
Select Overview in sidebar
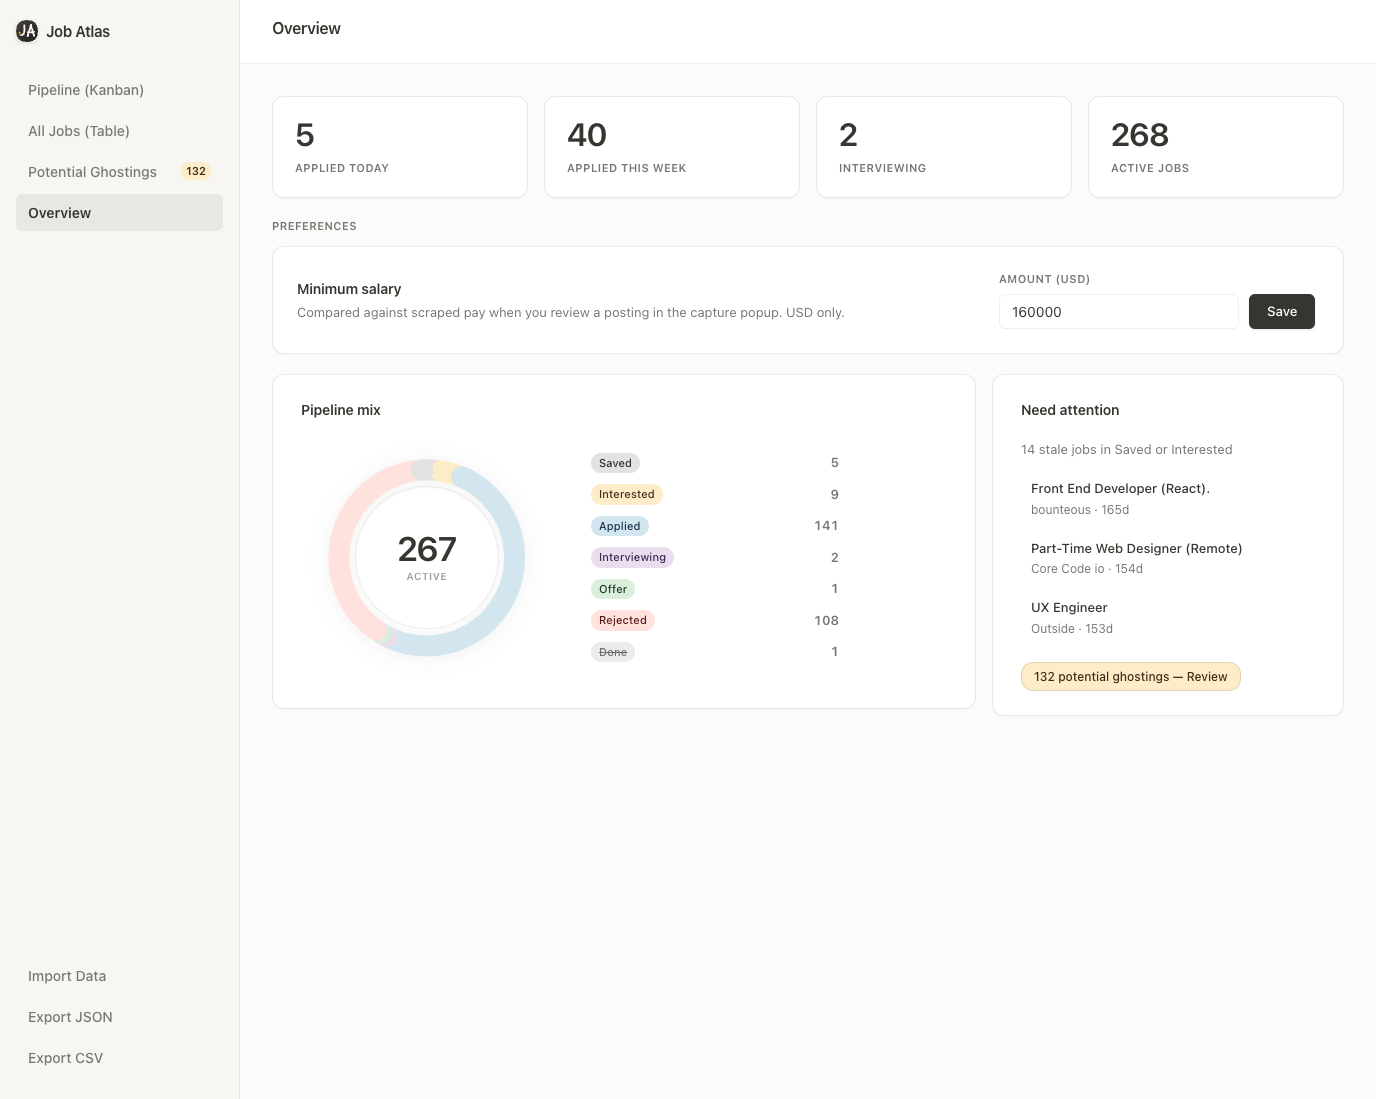119,213
